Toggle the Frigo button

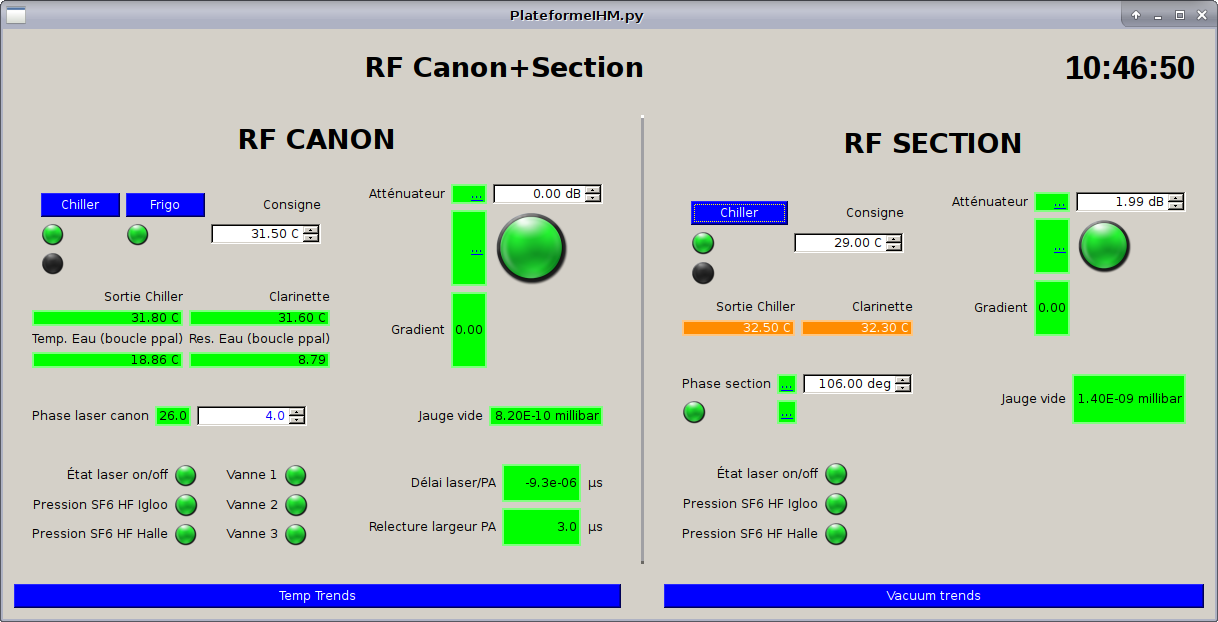165,205
